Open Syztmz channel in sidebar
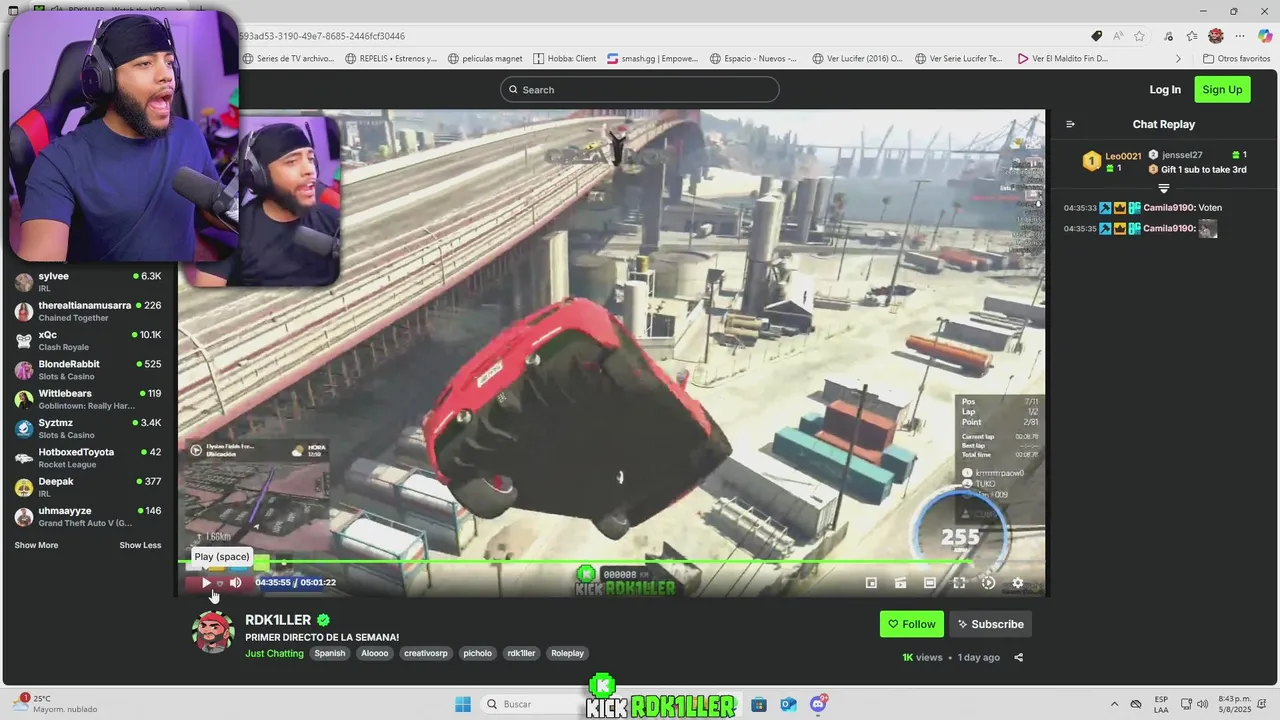Viewport: 1280px width, 720px height. point(88,428)
